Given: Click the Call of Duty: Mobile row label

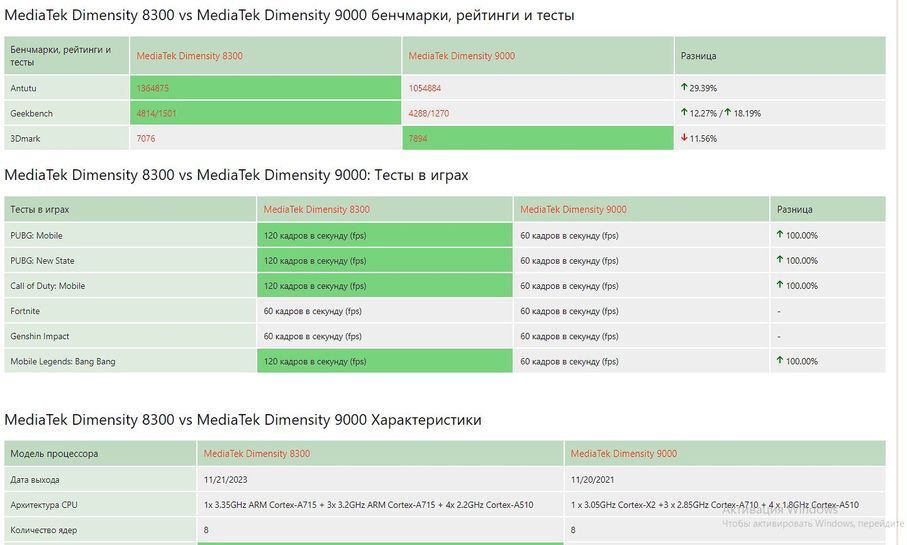Looking at the screenshot, I should [x=47, y=286].
